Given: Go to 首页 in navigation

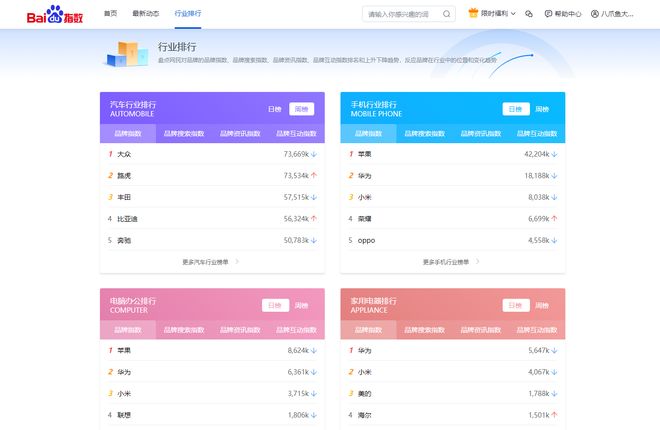Looking at the screenshot, I should point(111,13).
